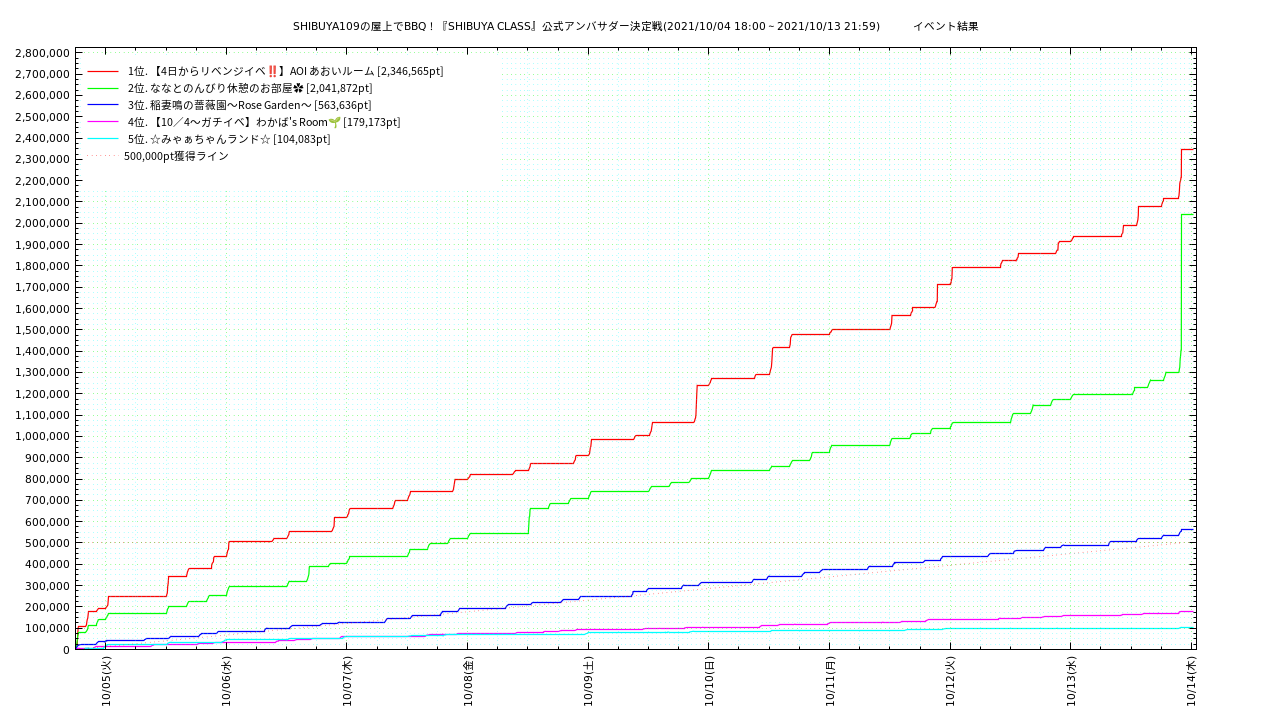
Task: Click the 500,000pt獲得ライン legend label
Action: pyautogui.click(x=176, y=156)
